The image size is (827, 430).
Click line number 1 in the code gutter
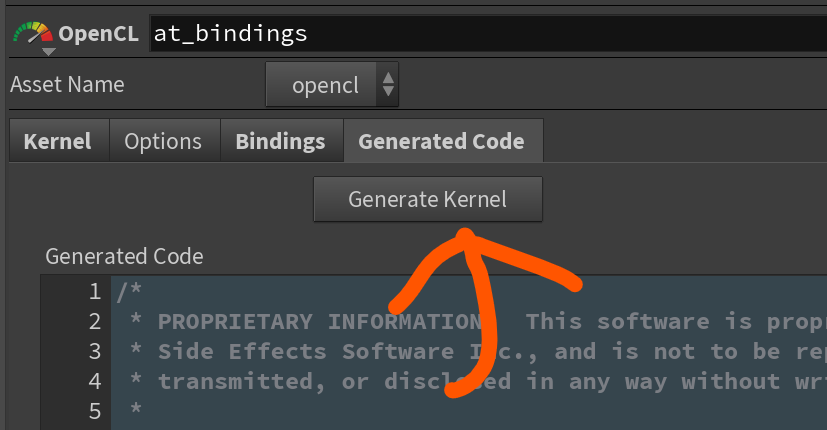94,292
